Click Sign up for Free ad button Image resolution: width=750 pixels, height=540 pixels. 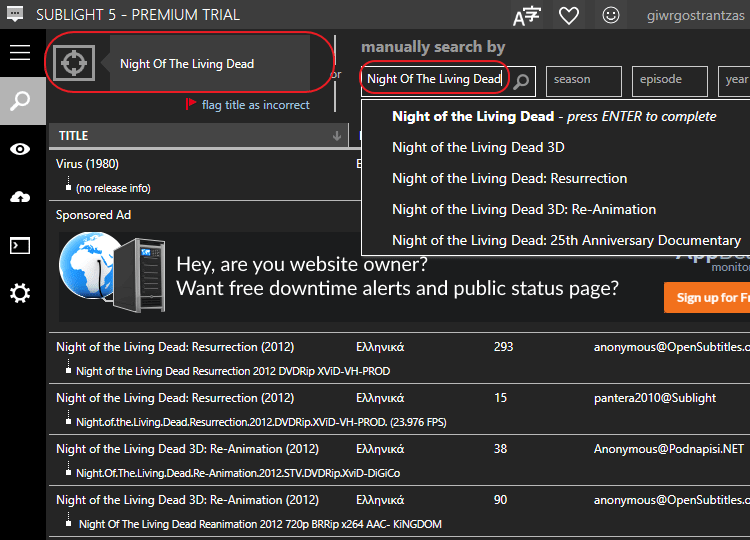pos(707,298)
